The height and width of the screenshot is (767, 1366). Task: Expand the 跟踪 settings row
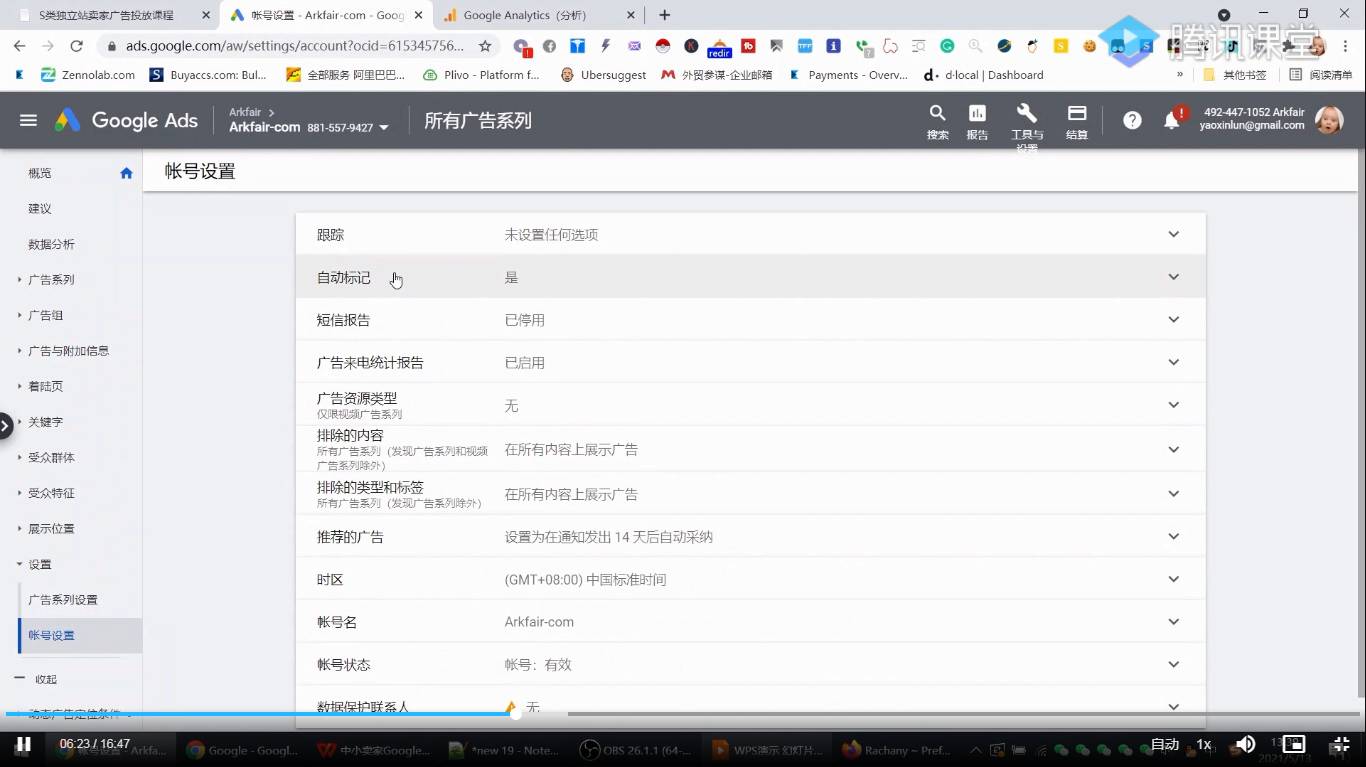(x=1172, y=234)
